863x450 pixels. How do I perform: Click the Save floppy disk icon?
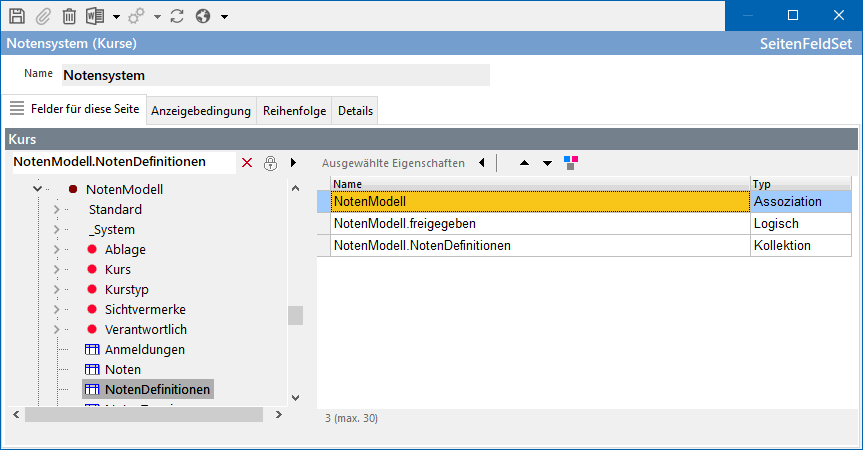16,16
